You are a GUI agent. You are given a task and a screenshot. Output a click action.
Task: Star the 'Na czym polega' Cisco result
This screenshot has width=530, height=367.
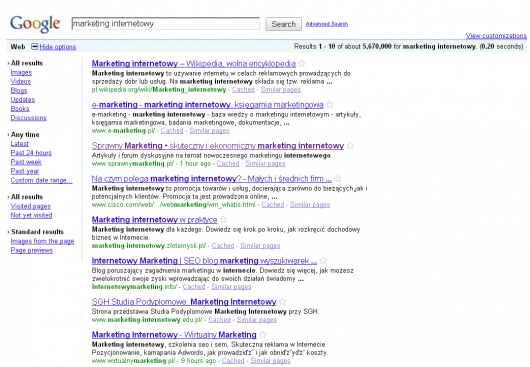pos(338,178)
